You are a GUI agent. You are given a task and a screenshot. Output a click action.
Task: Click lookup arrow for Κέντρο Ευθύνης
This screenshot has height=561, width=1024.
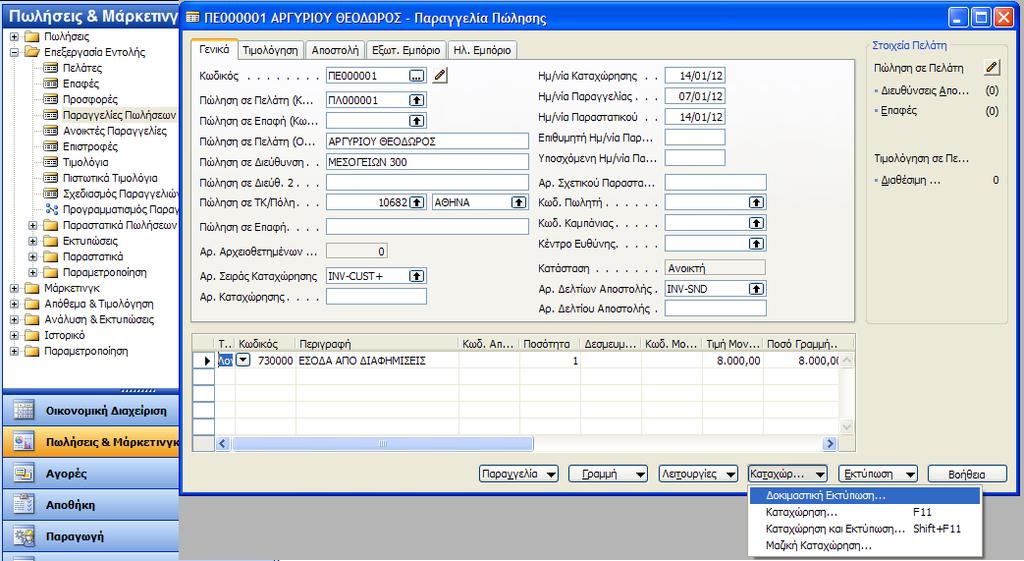pos(756,244)
